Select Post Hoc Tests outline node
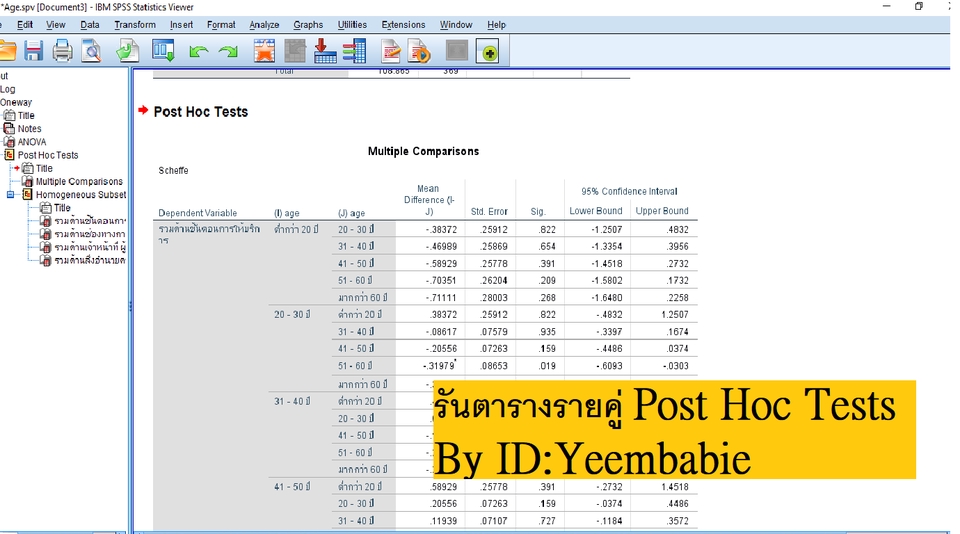This screenshot has height=534, width=960. (47, 155)
